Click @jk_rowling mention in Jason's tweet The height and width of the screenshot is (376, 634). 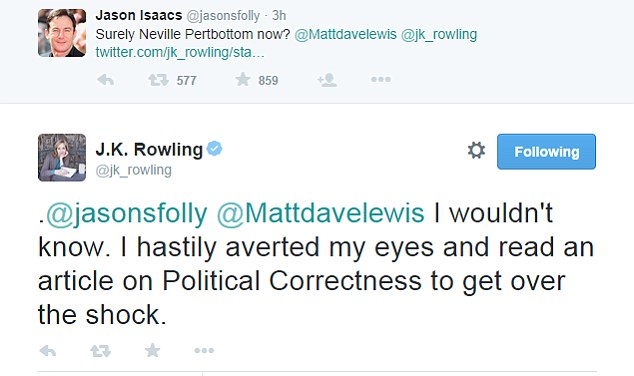point(439,34)
